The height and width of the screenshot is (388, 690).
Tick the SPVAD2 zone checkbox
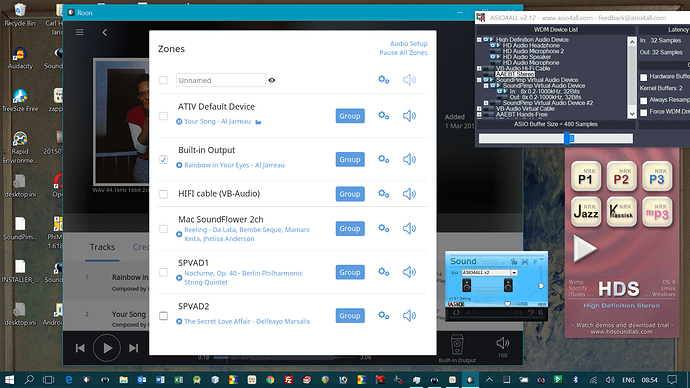click(163, 316)
